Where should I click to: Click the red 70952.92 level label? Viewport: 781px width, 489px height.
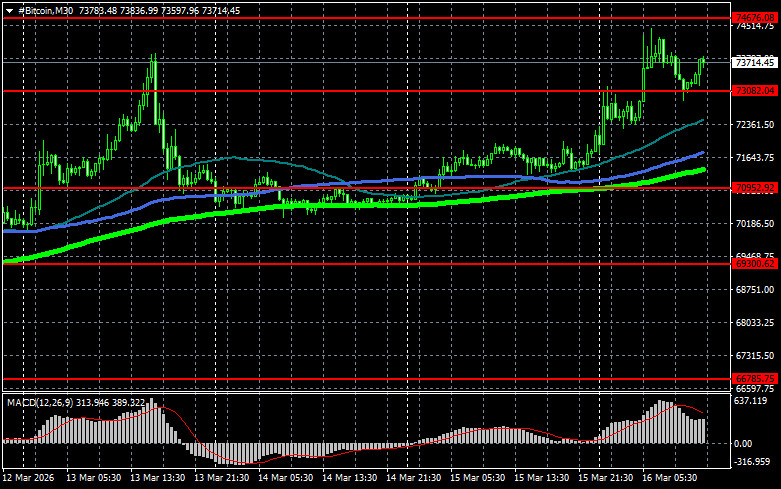click(755, 188)
